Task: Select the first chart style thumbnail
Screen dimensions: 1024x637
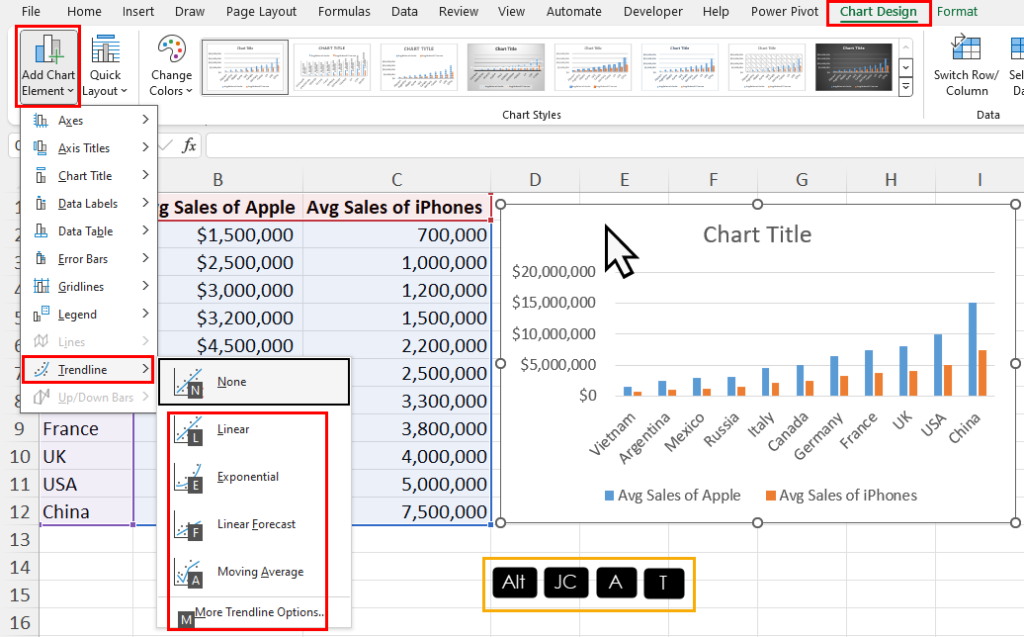Action: click(245, 67)
